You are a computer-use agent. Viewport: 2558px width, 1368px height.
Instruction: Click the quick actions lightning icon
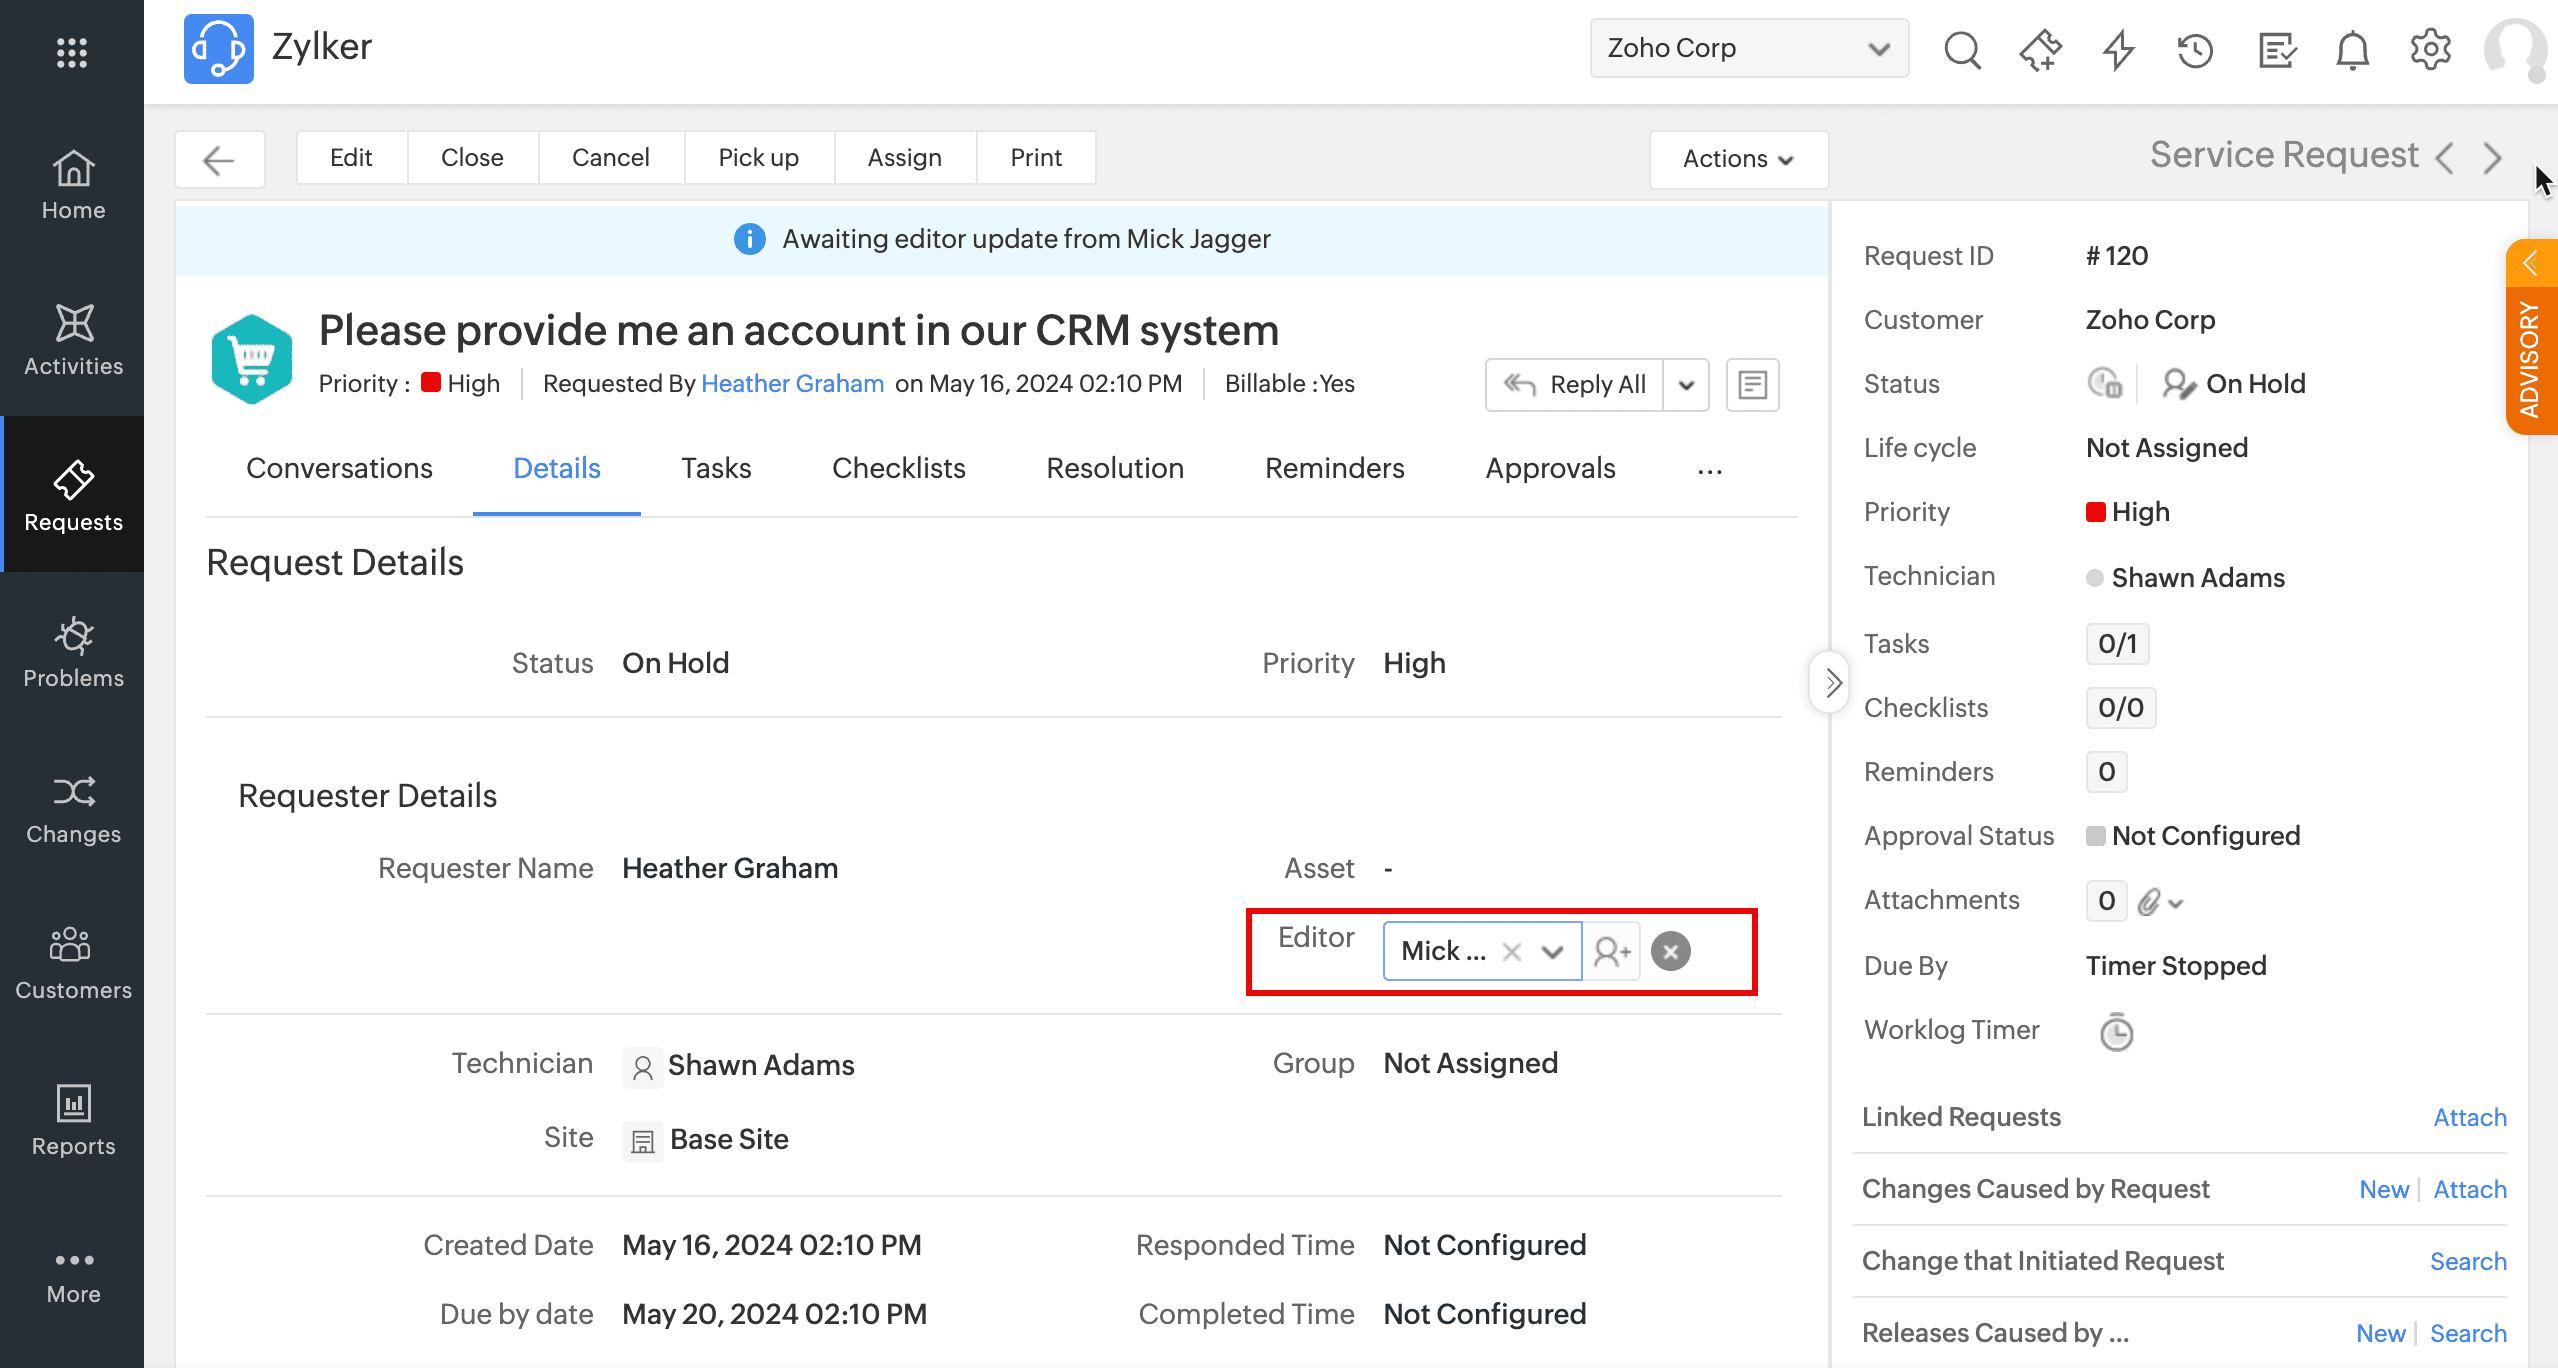(2118, 49)
